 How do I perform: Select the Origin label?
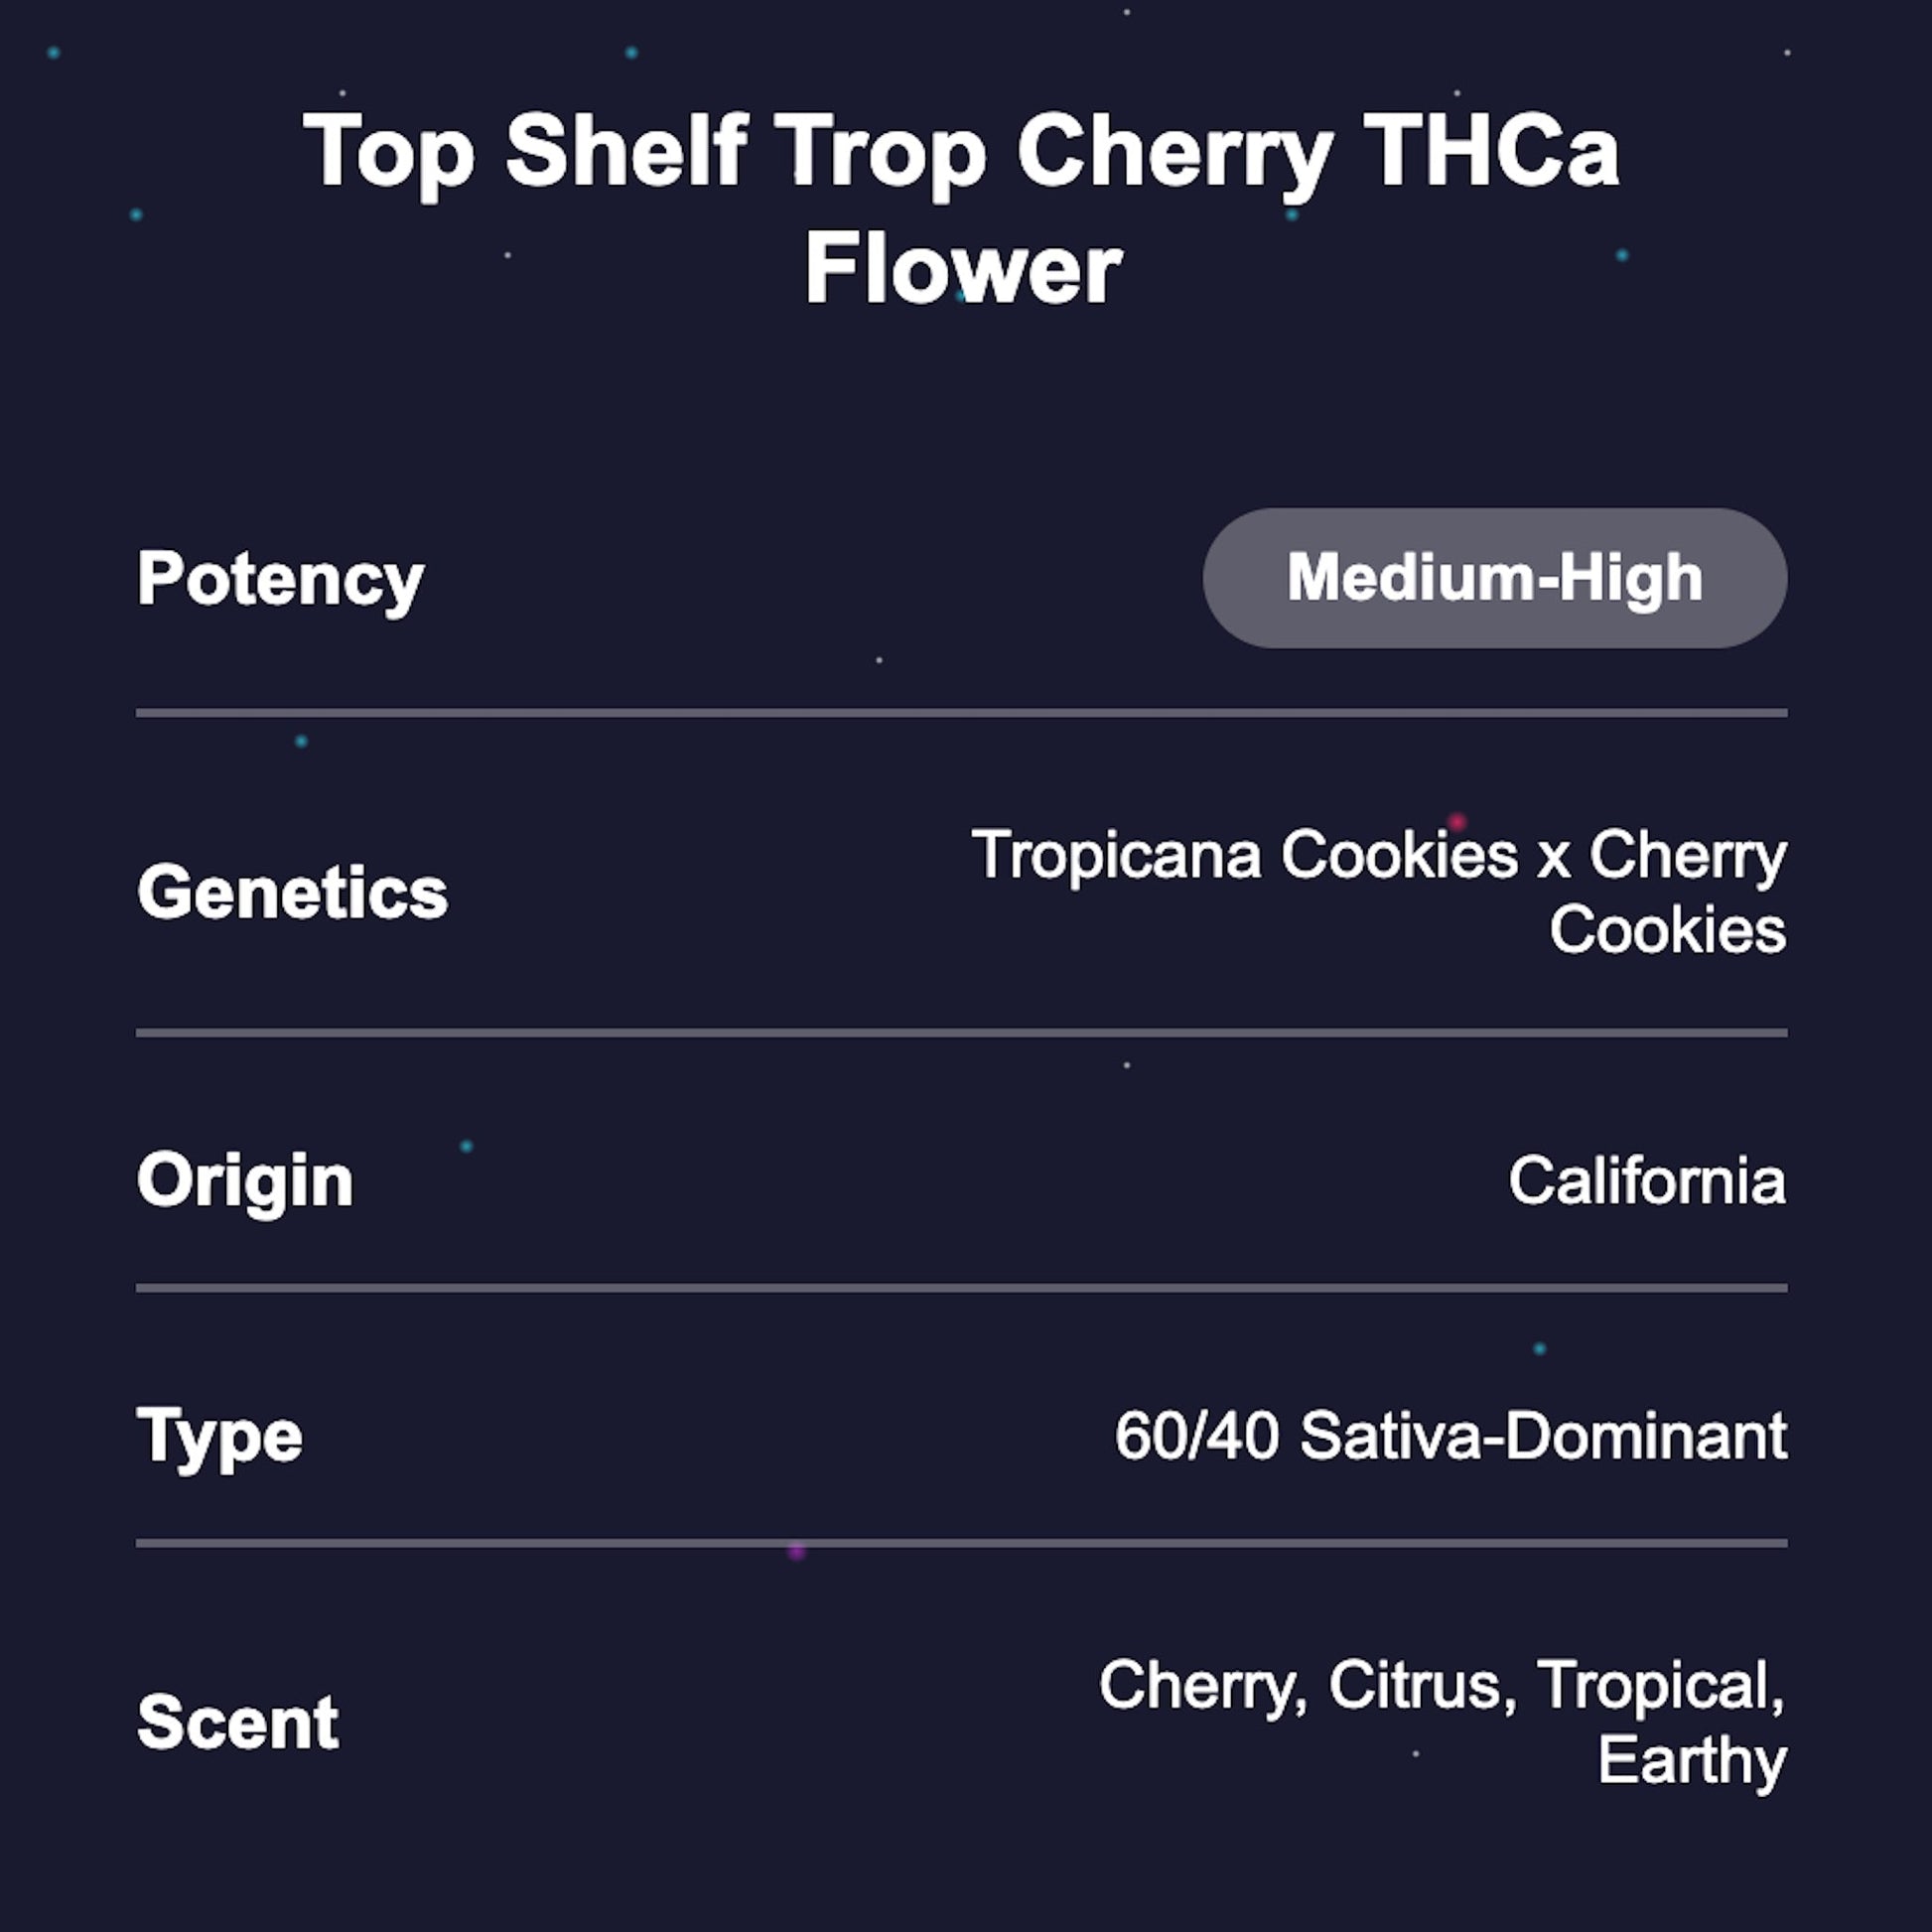[245, 1181]
